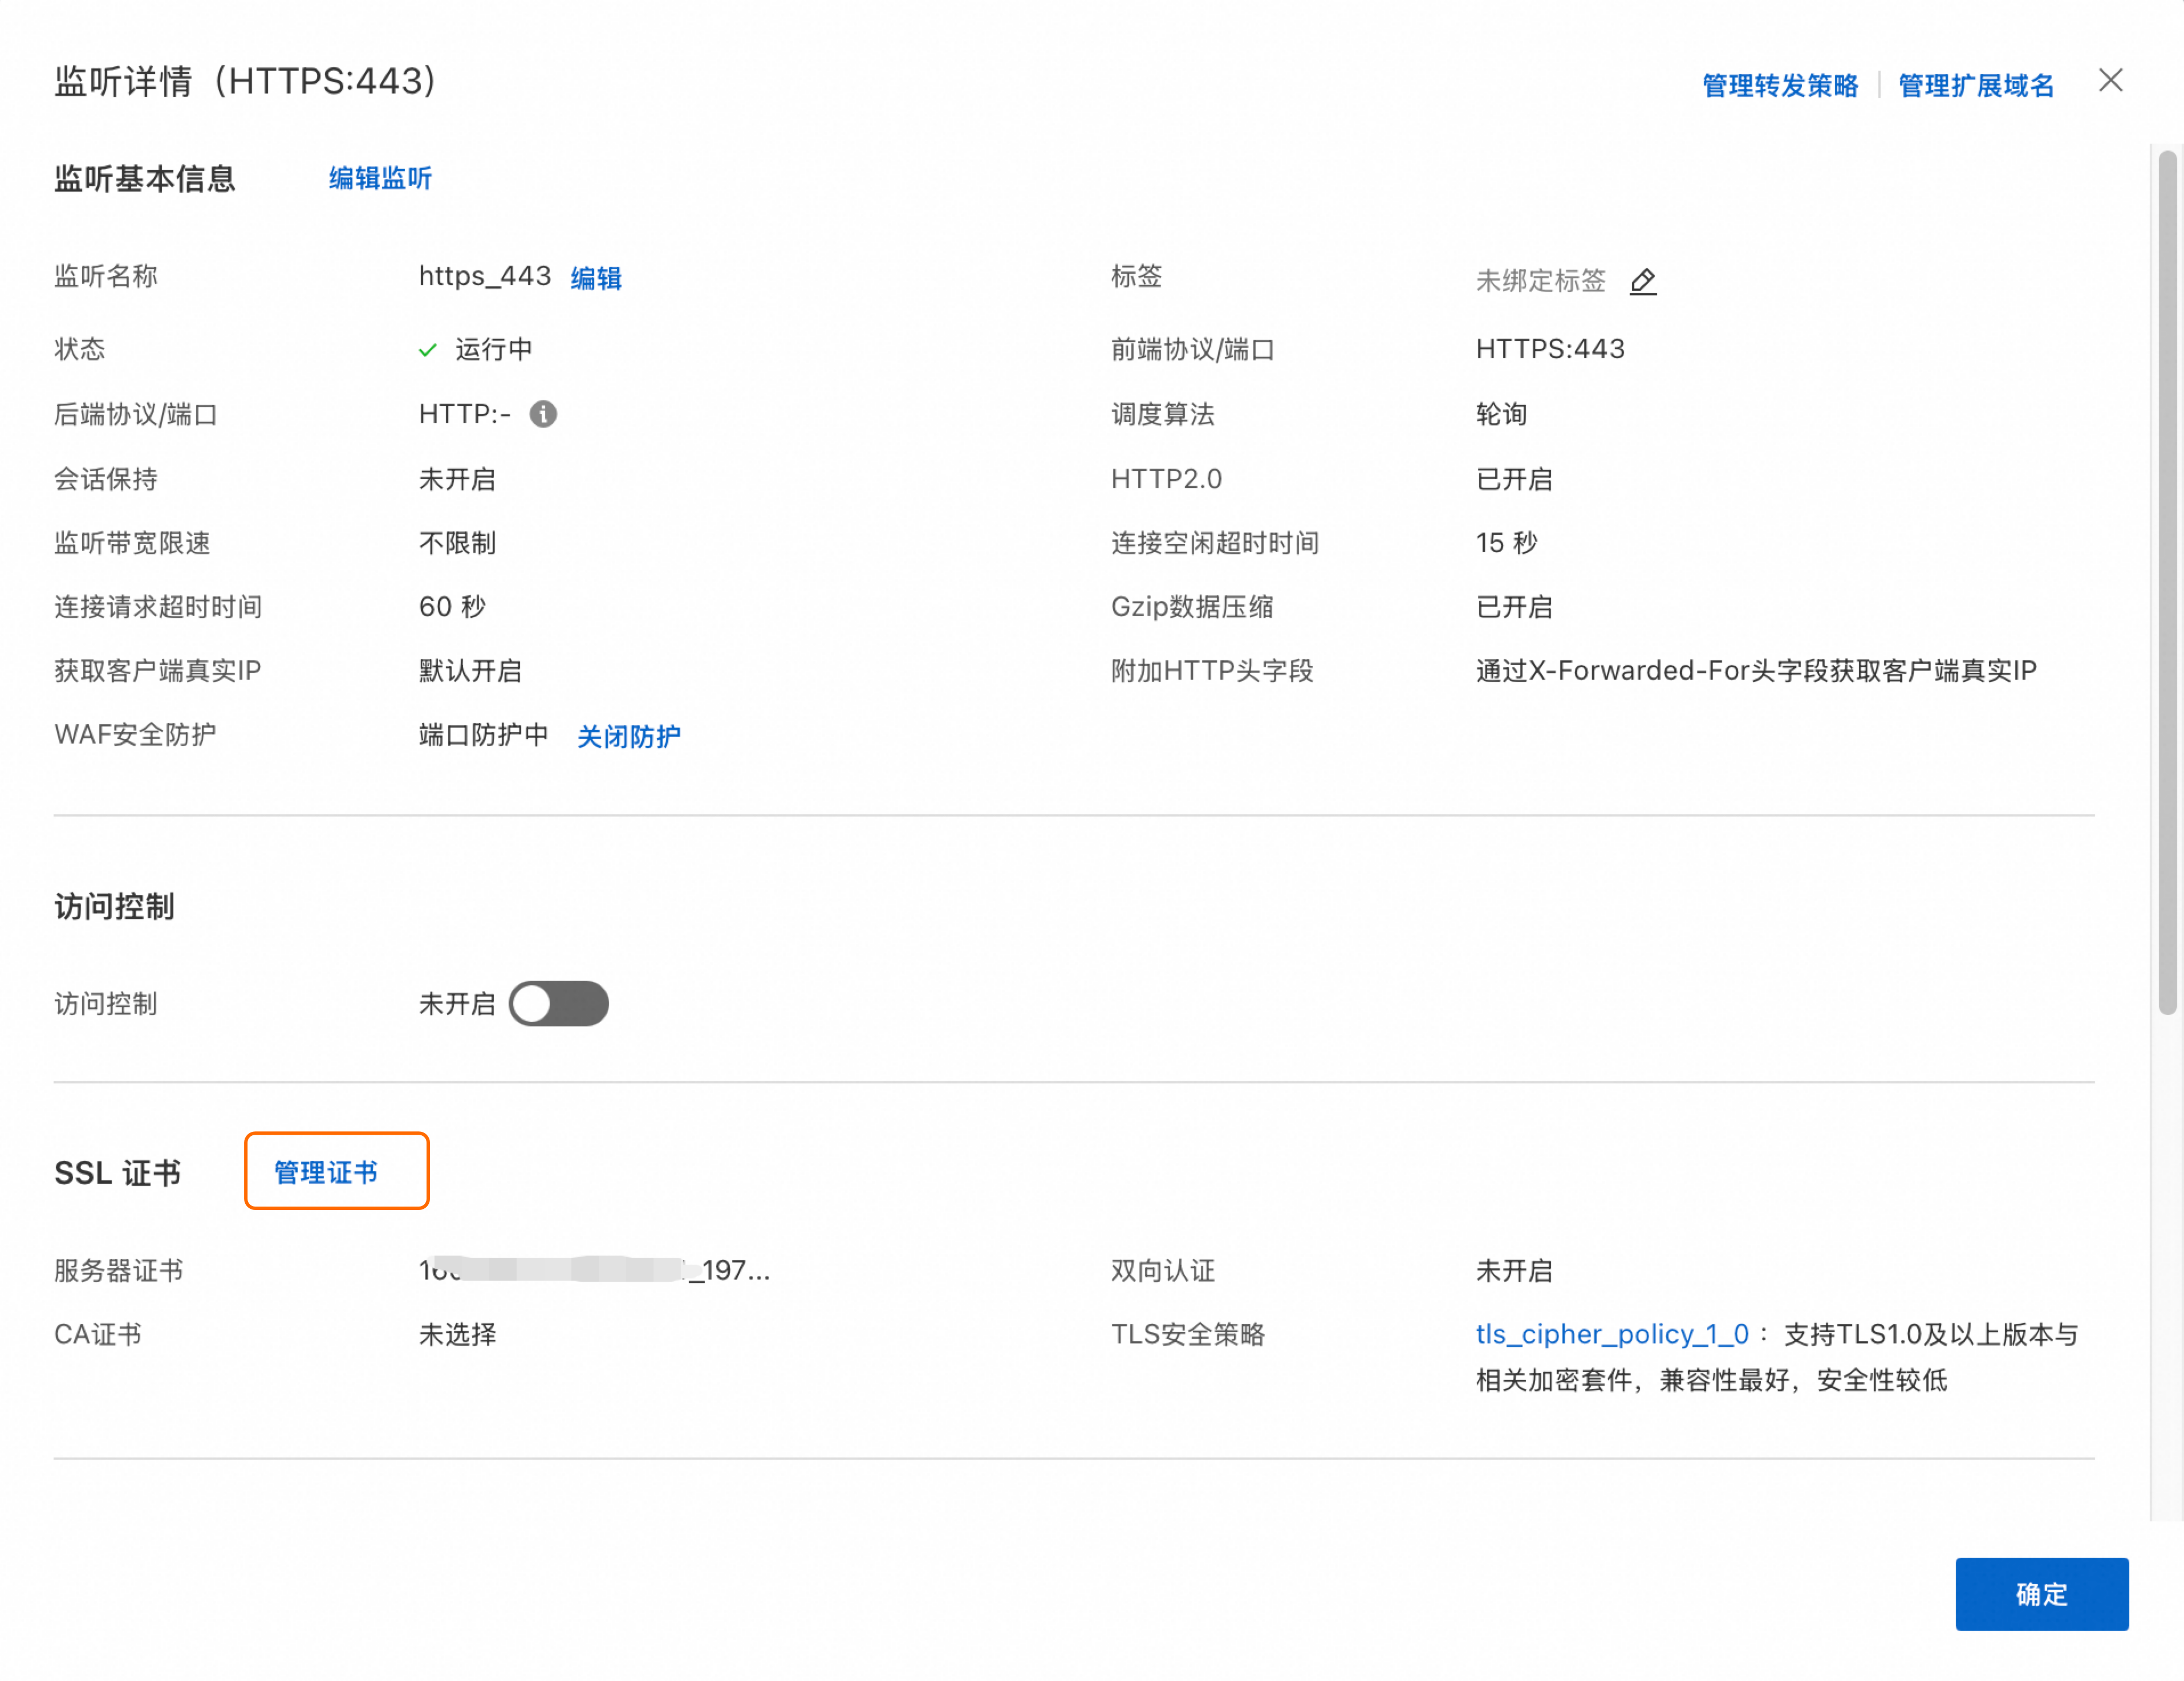The width and height of the screenshot is (2184, 1681).
Task: Click the info icon beside HTTP:-
Action: [543, 414]
